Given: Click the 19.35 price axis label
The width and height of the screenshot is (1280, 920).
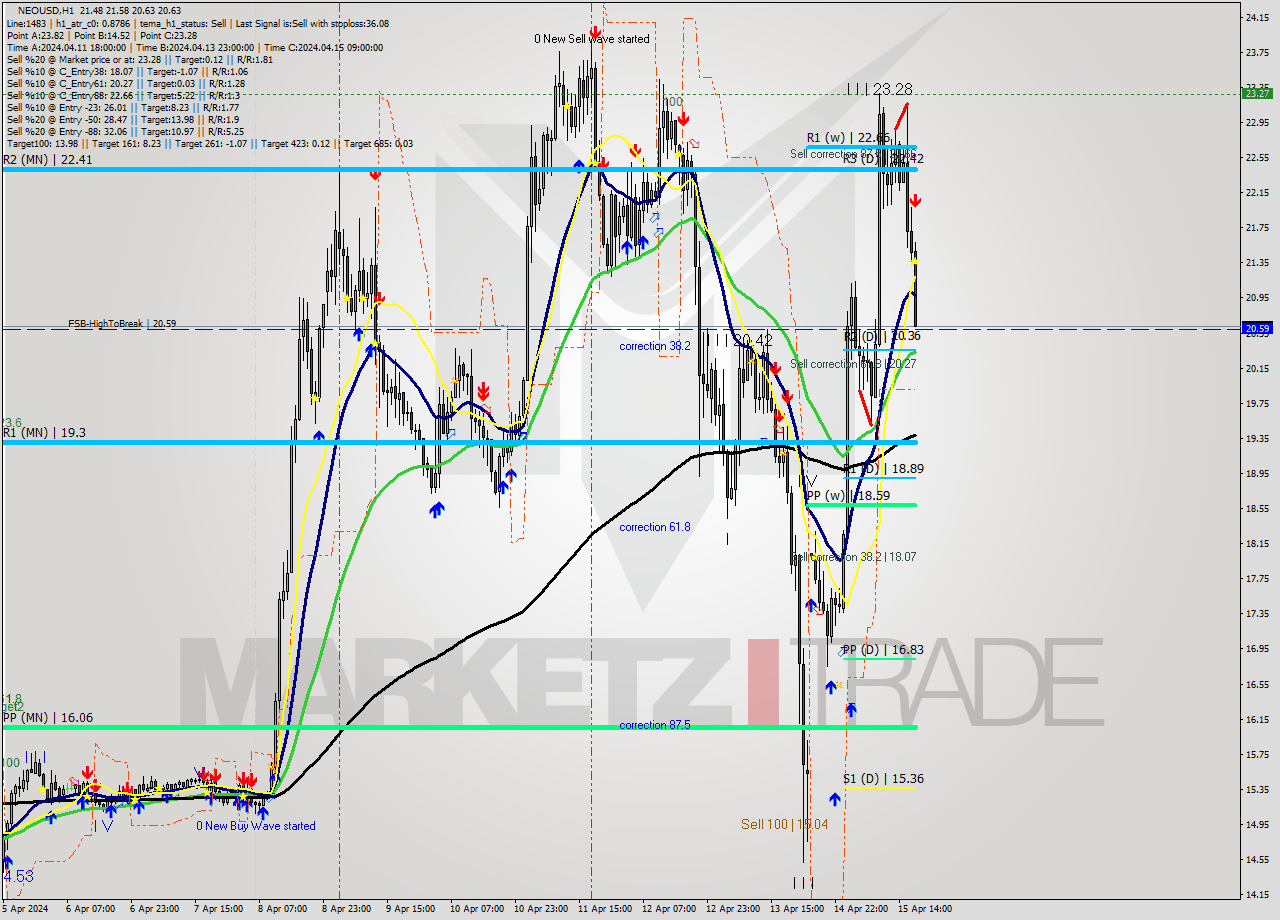Looking at the screenshot, I should (x=1258, y=438).
